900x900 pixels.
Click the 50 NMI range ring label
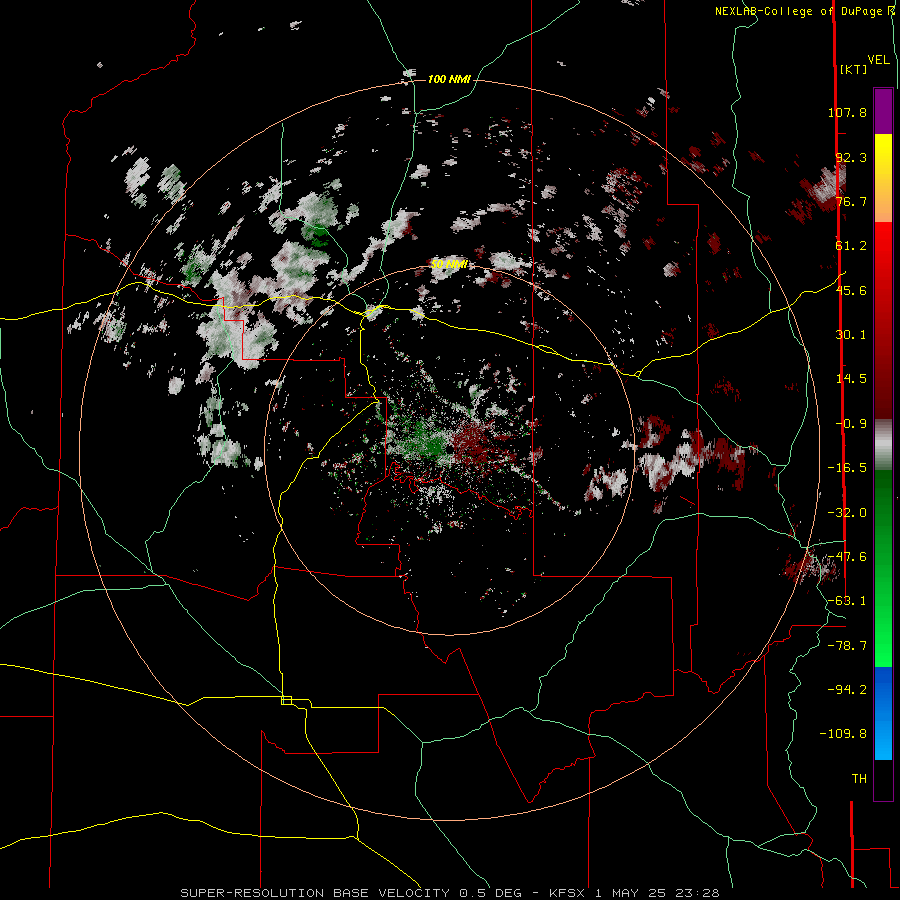point(449,265)
